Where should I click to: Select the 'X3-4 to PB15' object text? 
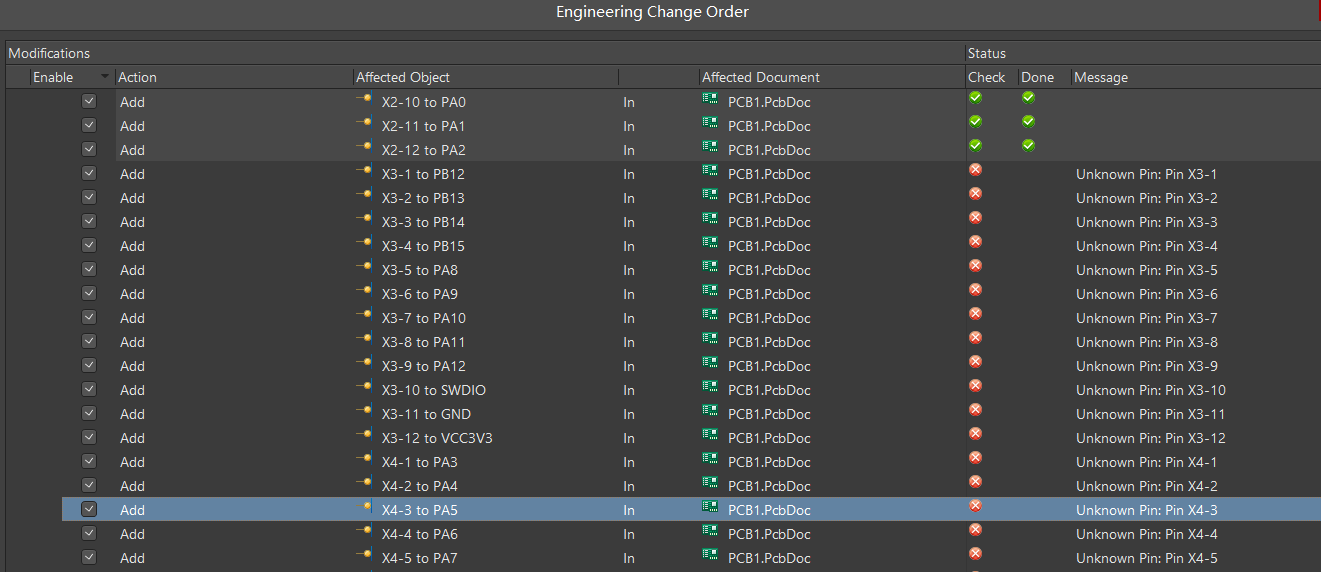coord(423,246)
